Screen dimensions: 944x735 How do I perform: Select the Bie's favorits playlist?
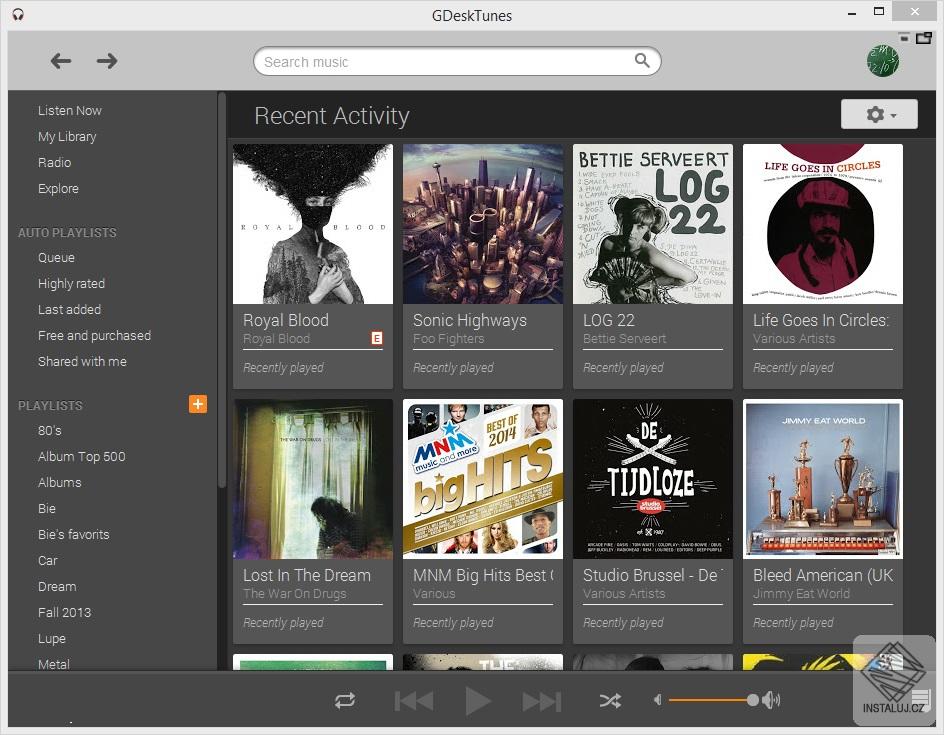[73, 534]
